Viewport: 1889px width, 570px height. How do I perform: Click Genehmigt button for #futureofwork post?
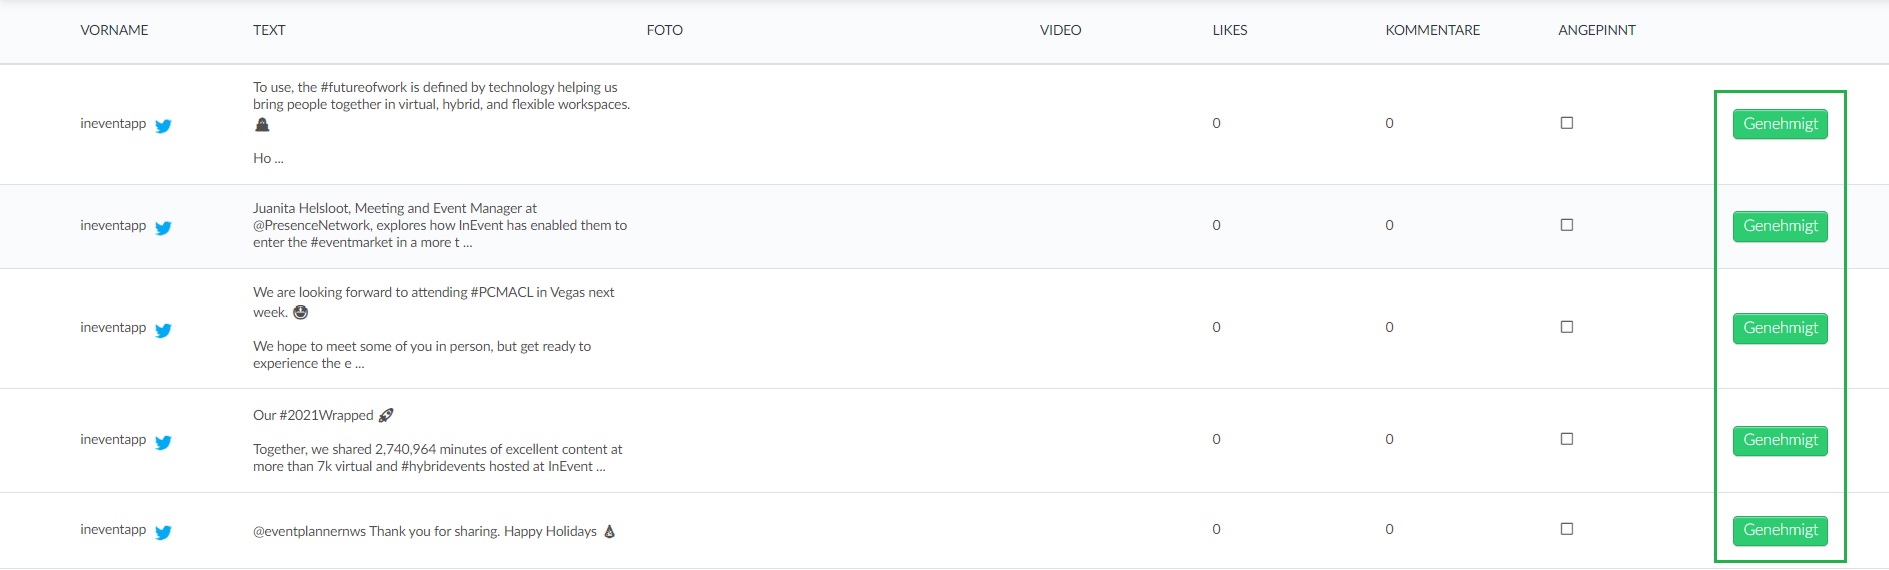tap(1780, 124)
